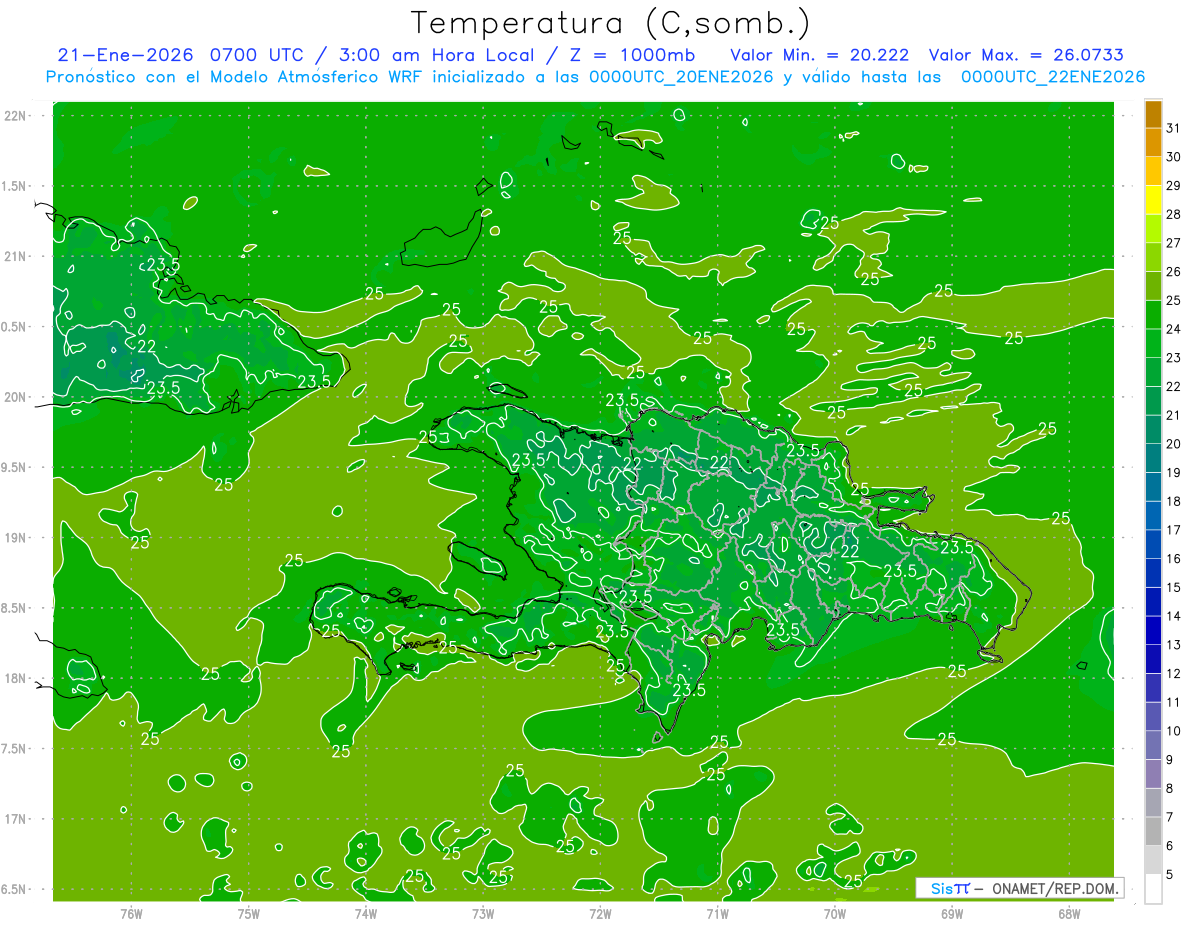Image resolution: width=1200 pixels, height=927 pixels.
Task: Click the "26" value on the color legend
Action: pyautogui.click(x=1173, y=271)
